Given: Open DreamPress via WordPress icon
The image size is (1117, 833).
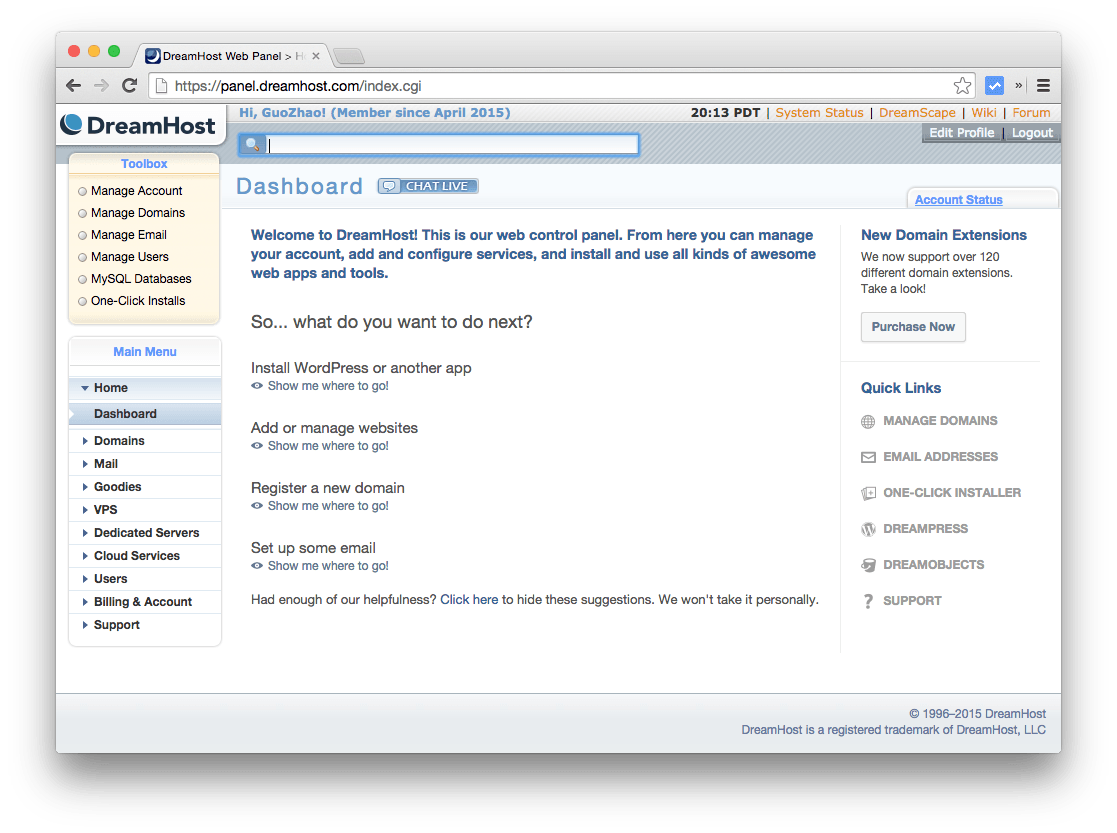Looking at the screenshot, I should (x=867, y=529).
